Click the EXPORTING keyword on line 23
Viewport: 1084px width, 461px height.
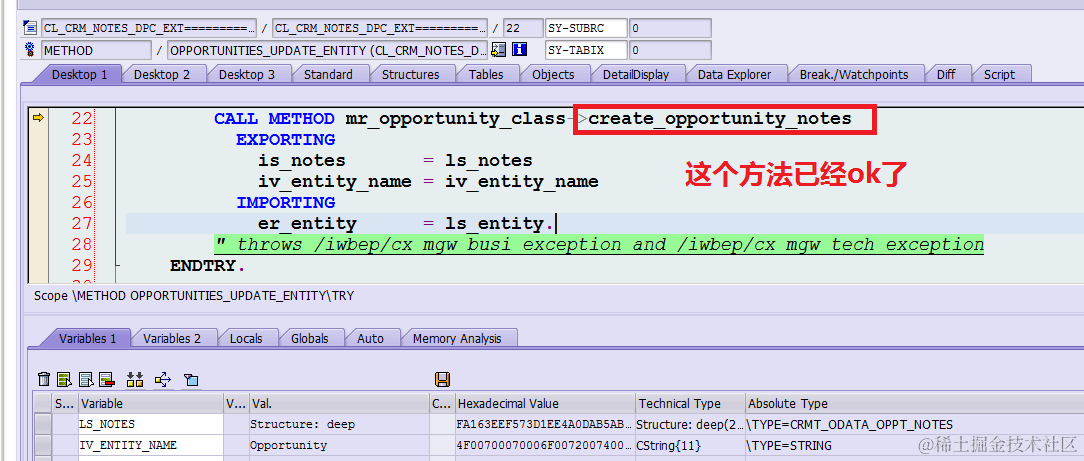point(286,140)
